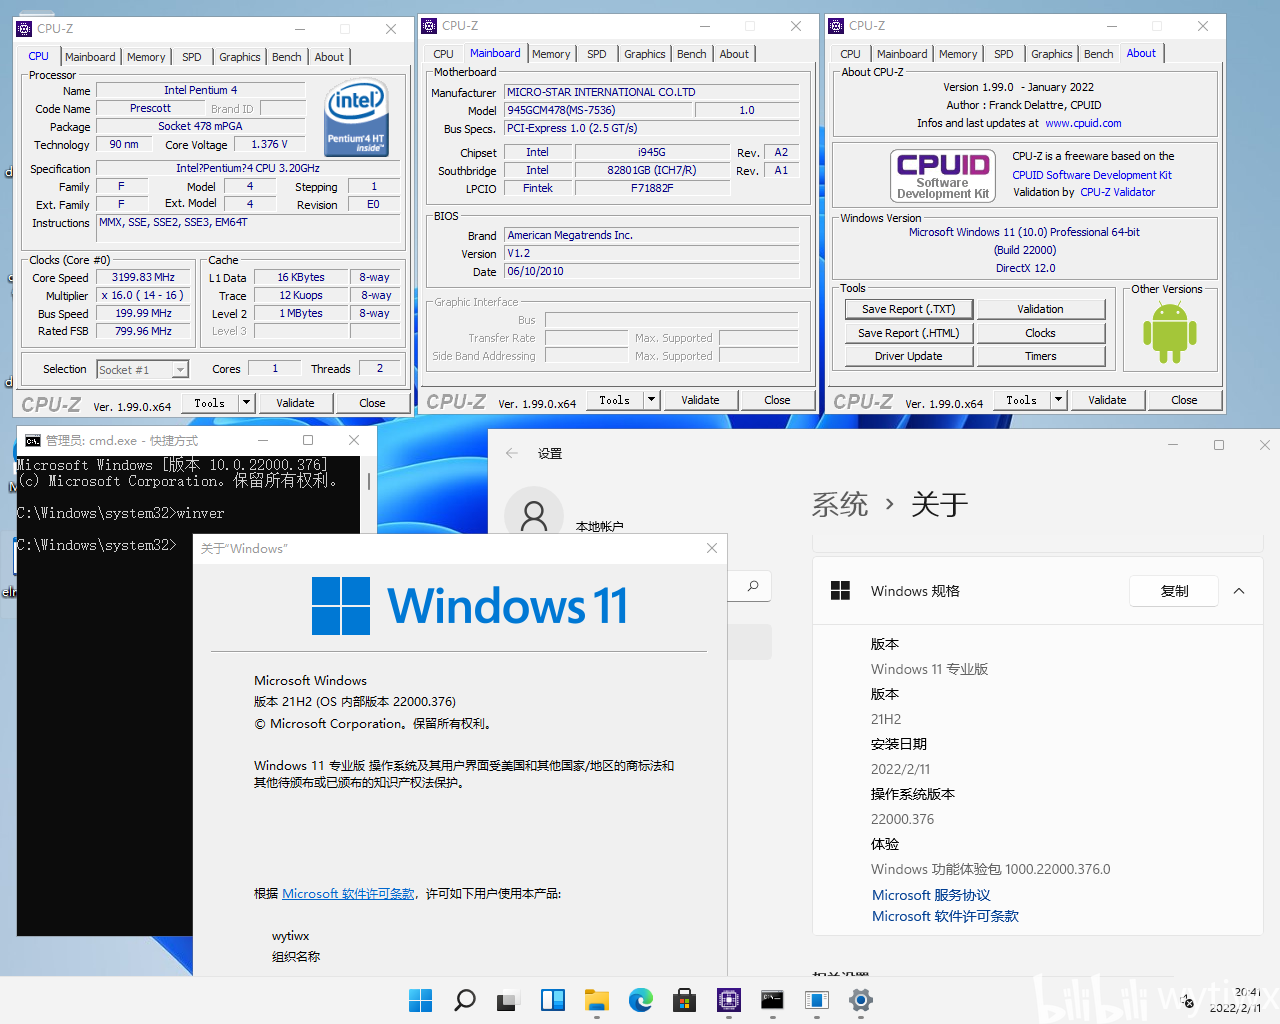Click the title bar icon of the CPU-Z About window
1280x1024 pixels.
pyautogui.click(x=836, y=26)
